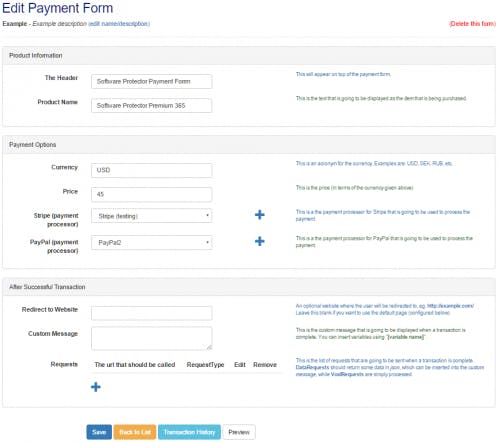Click the RequestType column header
Screen dimensions: 500x443
point(205,365)
